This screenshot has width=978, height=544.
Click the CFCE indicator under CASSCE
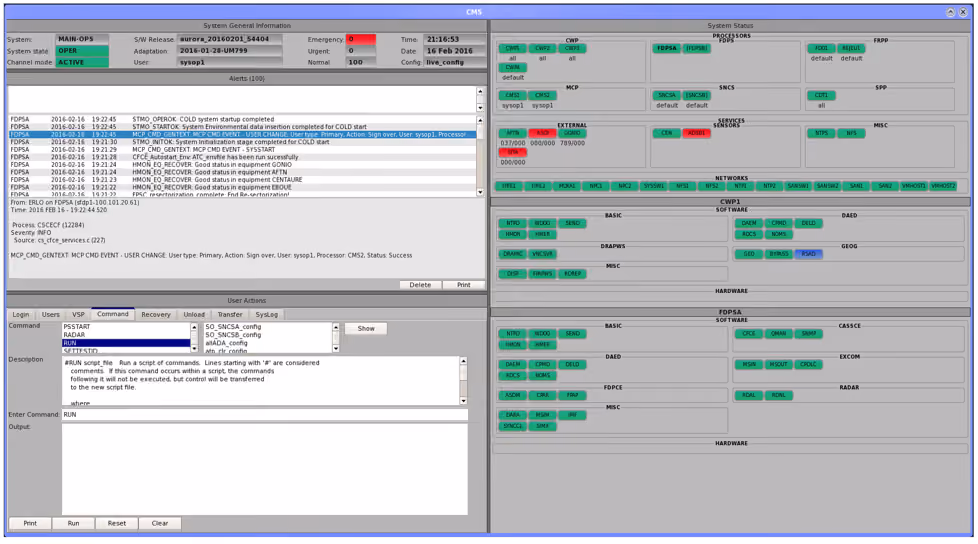point(748,334)
